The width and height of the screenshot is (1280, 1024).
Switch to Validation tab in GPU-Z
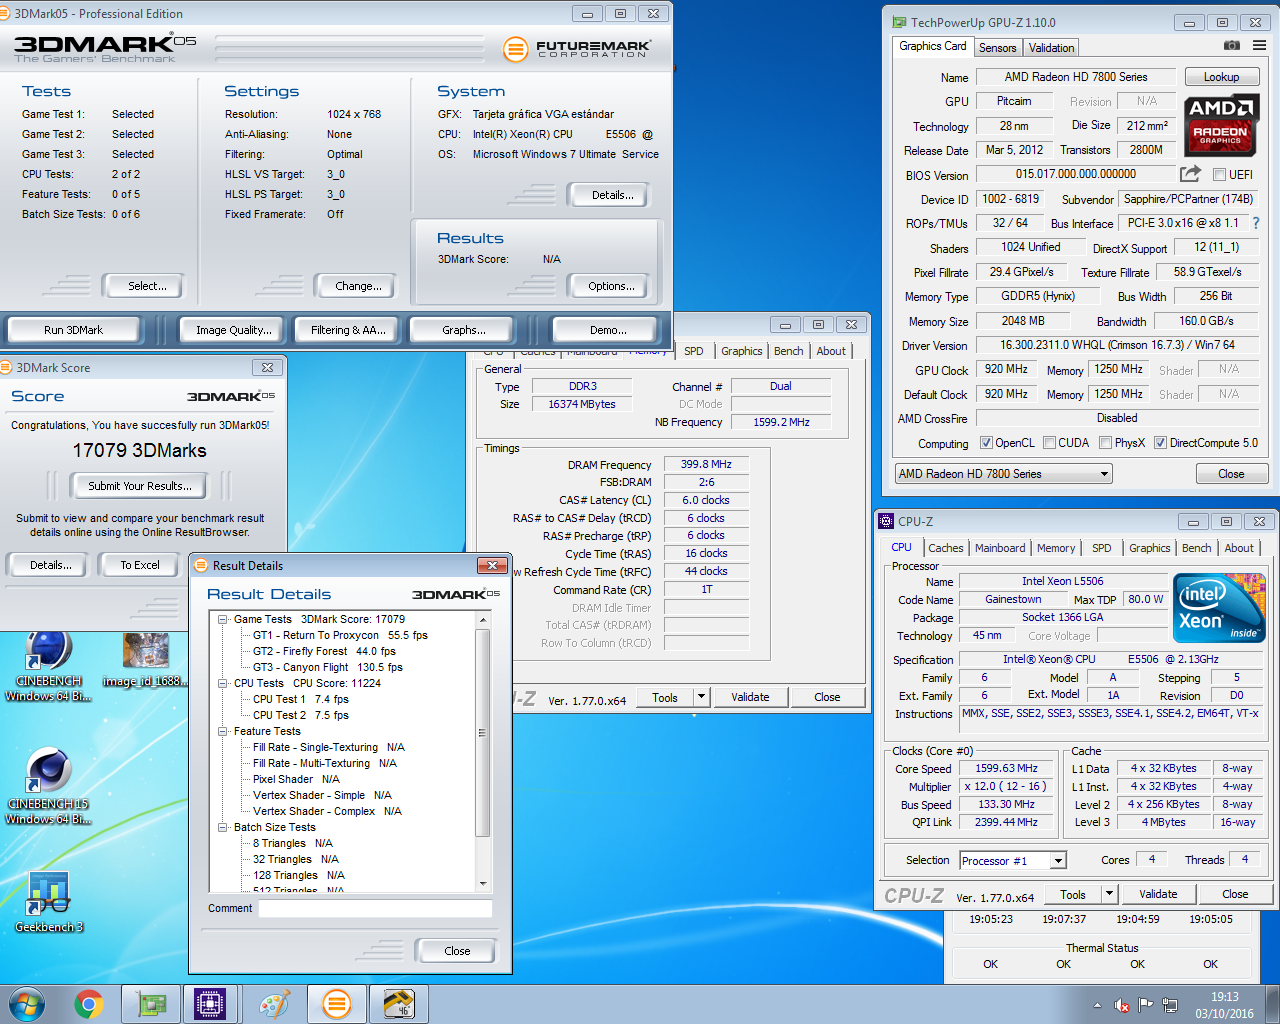(1051, 48)
